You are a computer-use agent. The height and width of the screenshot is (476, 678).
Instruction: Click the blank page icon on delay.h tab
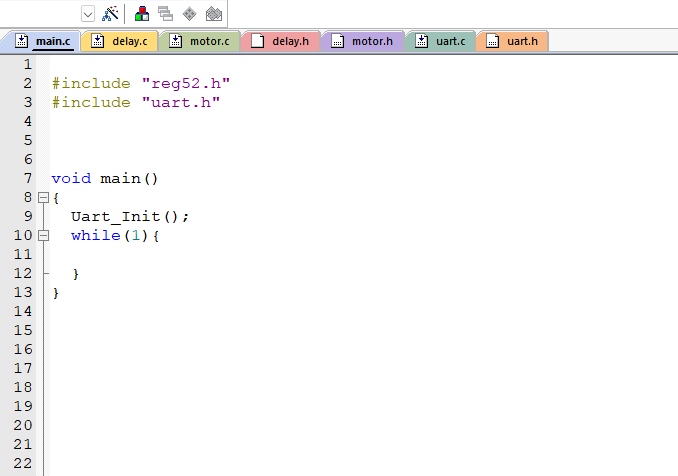257,41
